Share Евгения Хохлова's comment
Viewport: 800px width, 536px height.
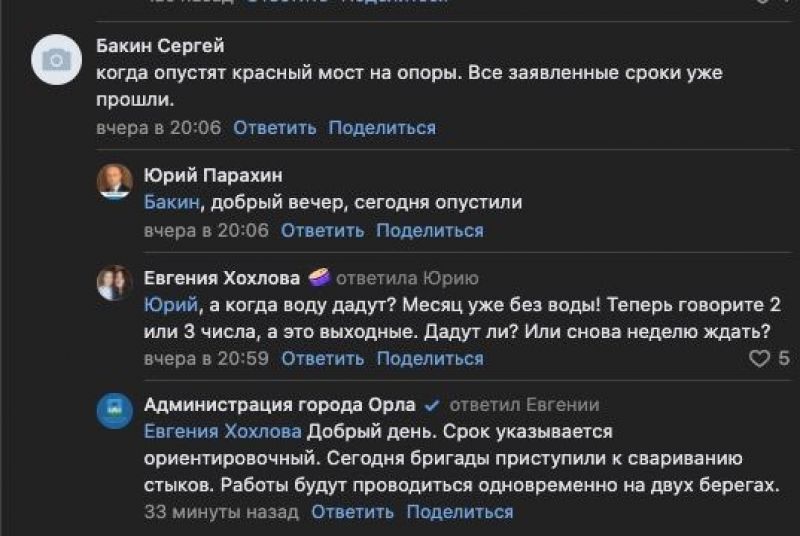tap(430, 359)
